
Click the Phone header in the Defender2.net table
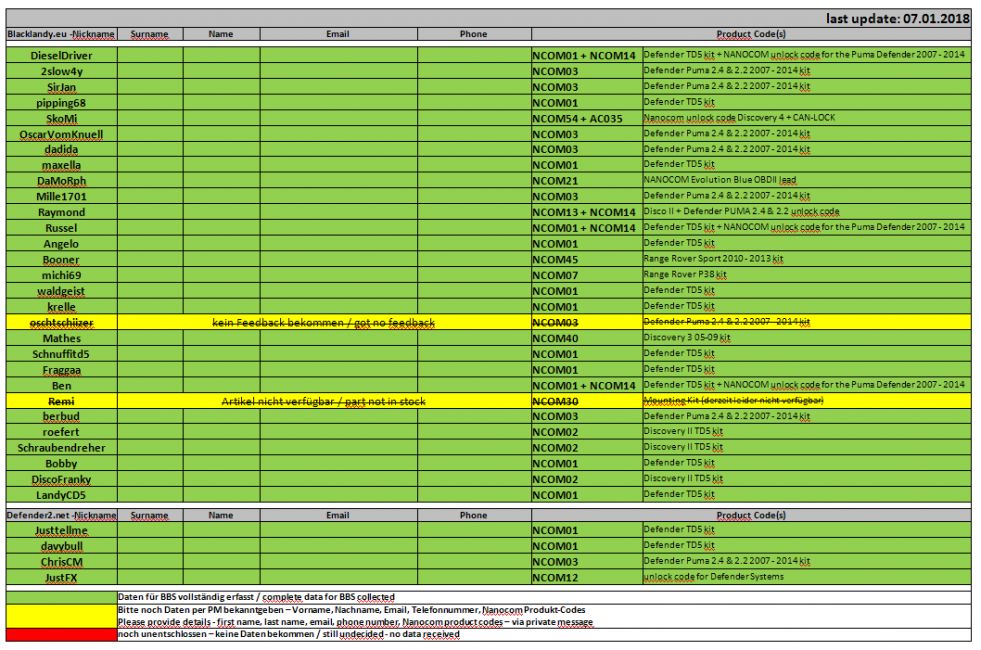coord(474,515)
